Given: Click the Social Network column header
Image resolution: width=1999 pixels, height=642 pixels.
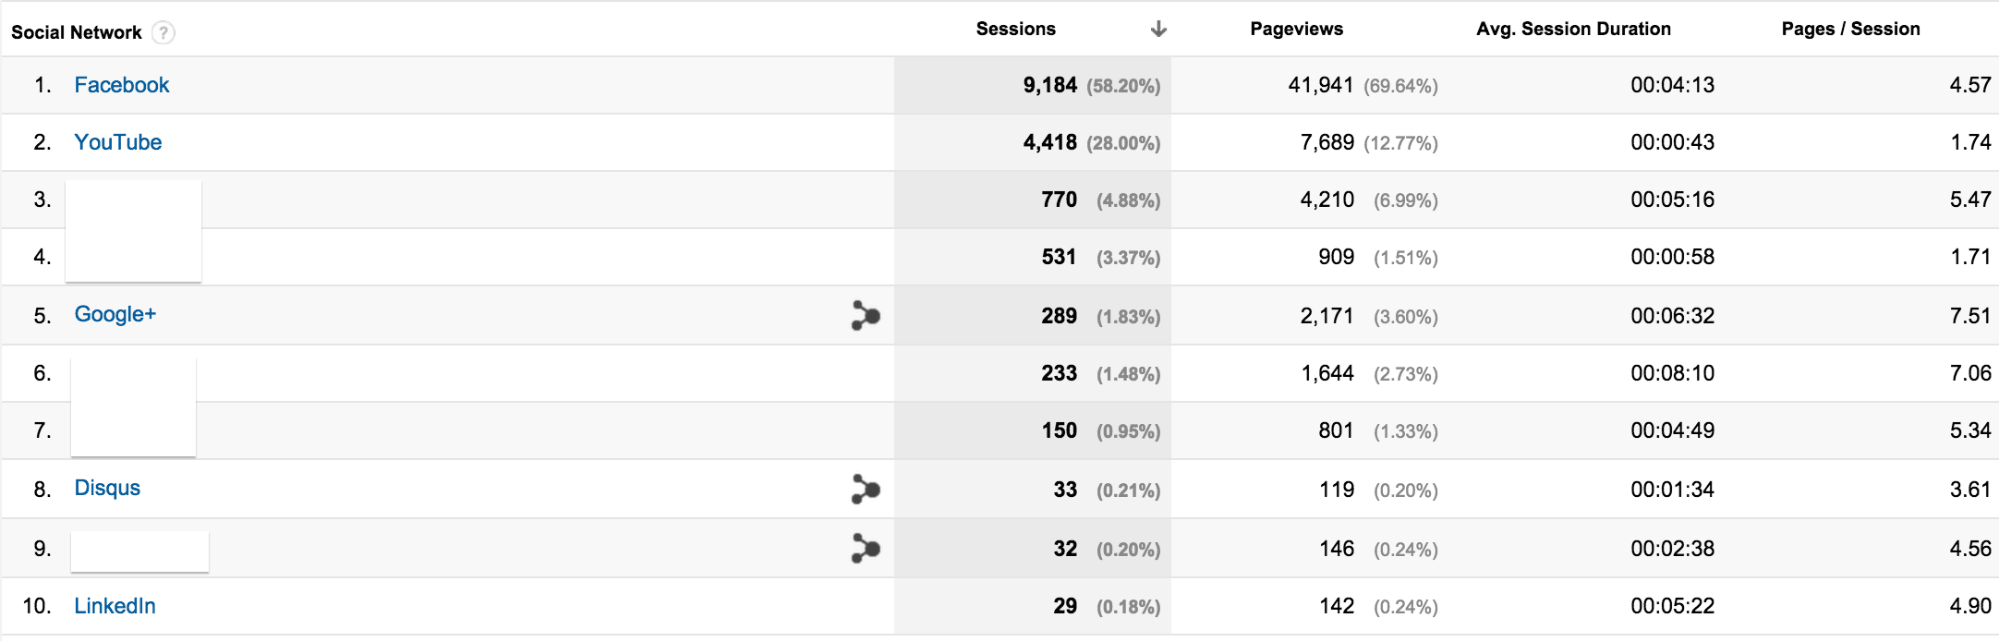Looking at the screenshot, I should tap(76, 32).
